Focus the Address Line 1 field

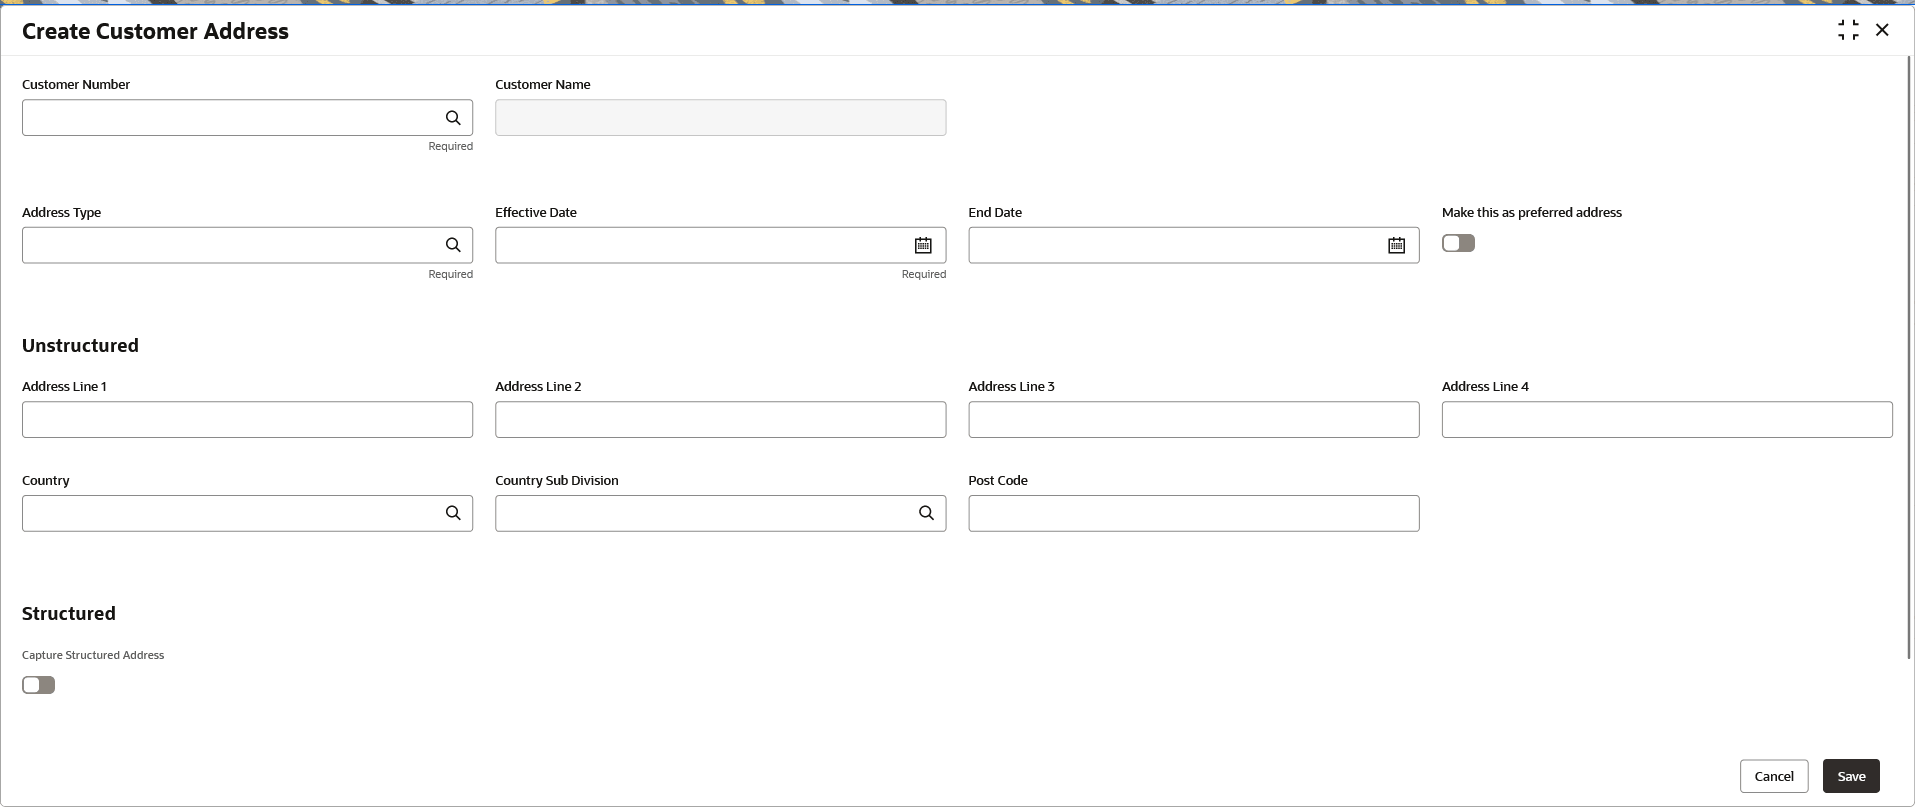[247, 420]
